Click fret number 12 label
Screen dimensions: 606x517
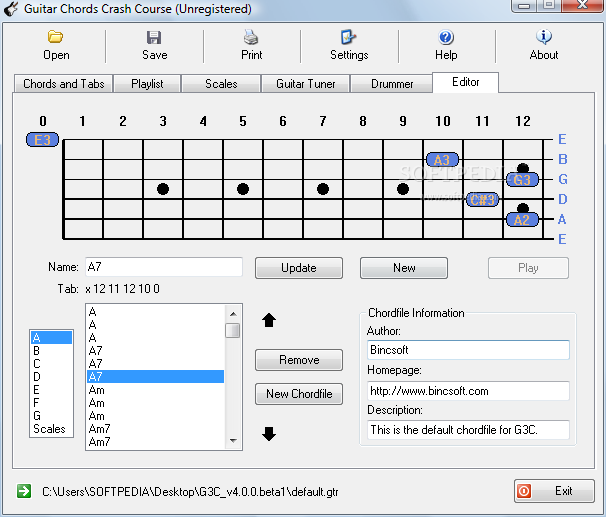pyautogui.click(x=523, y=121)
